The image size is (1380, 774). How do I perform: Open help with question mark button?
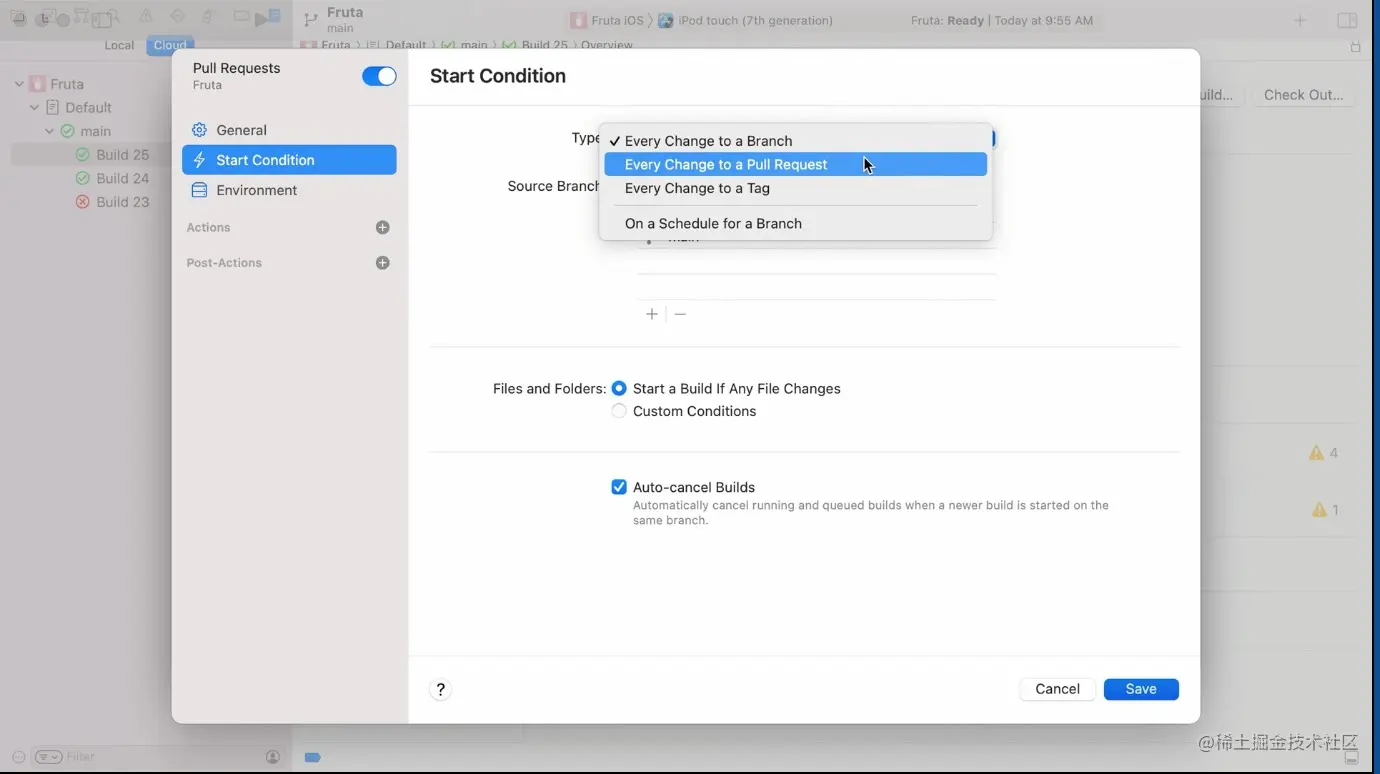[440, 689]
